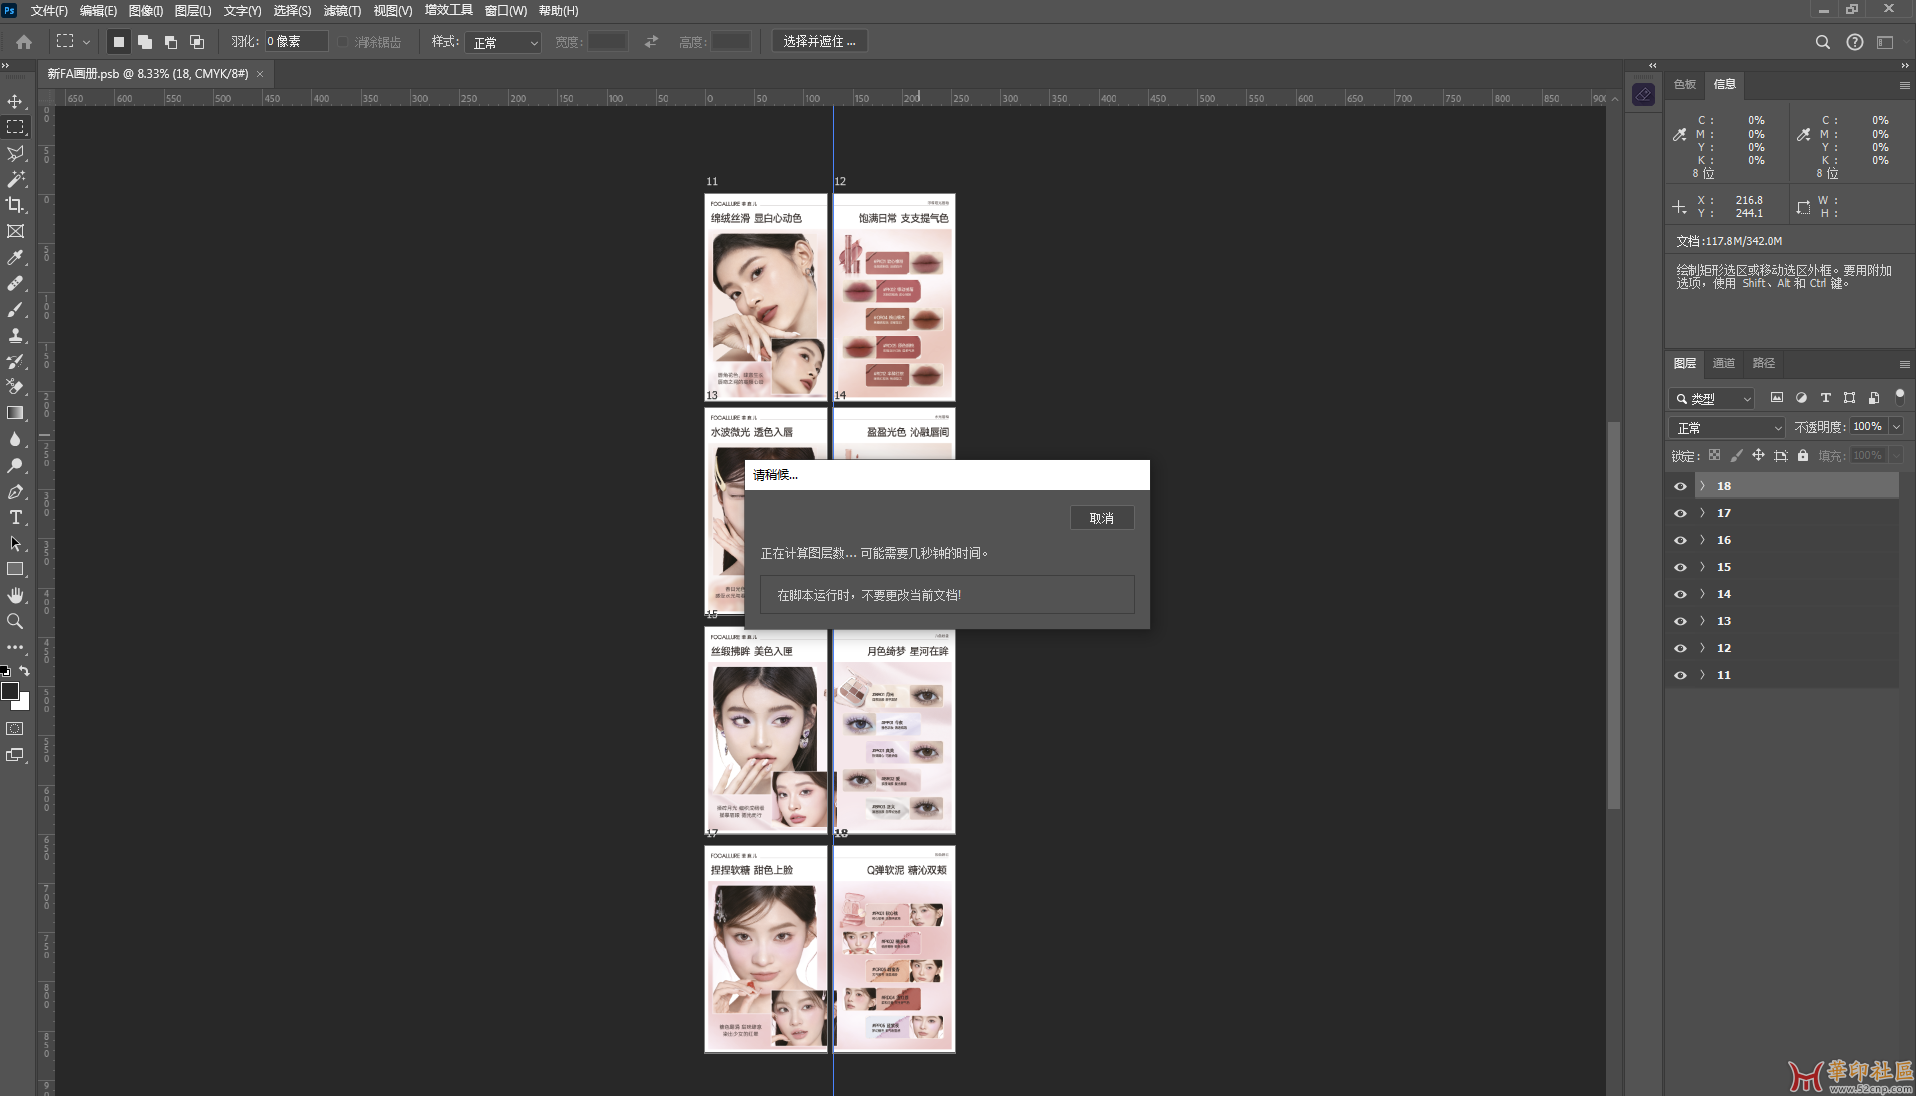Select the Healing Brush tool
1916x1096 pixels.
point(15,283)
